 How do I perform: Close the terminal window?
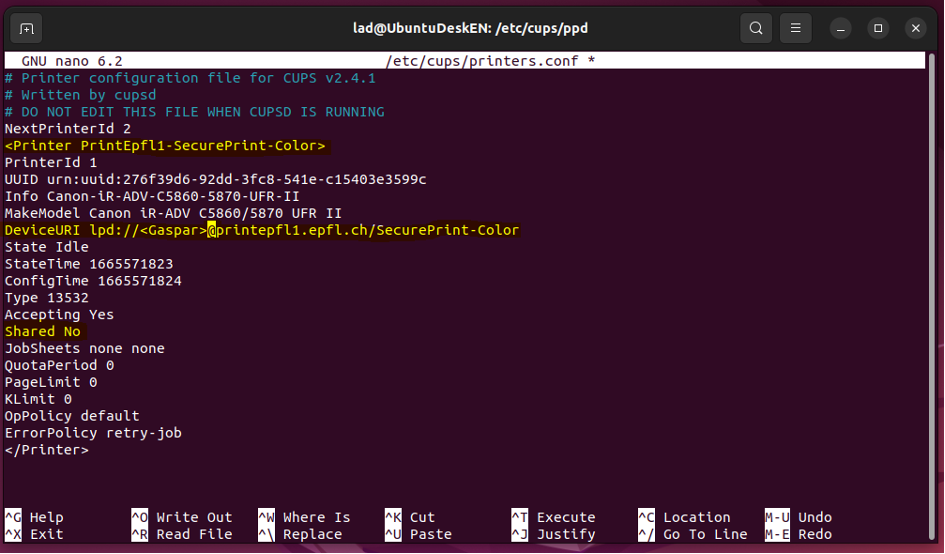(916, 28)
